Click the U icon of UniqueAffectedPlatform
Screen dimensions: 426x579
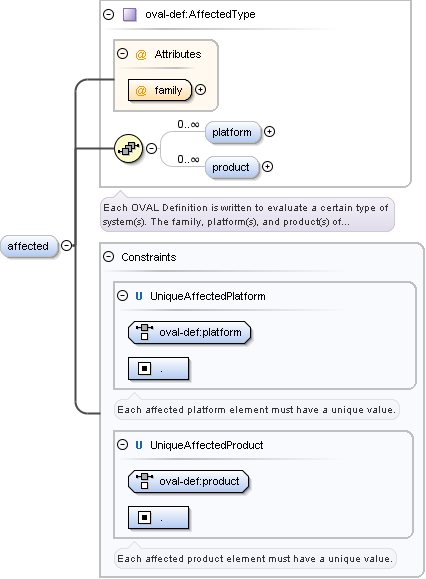[139, 296]
